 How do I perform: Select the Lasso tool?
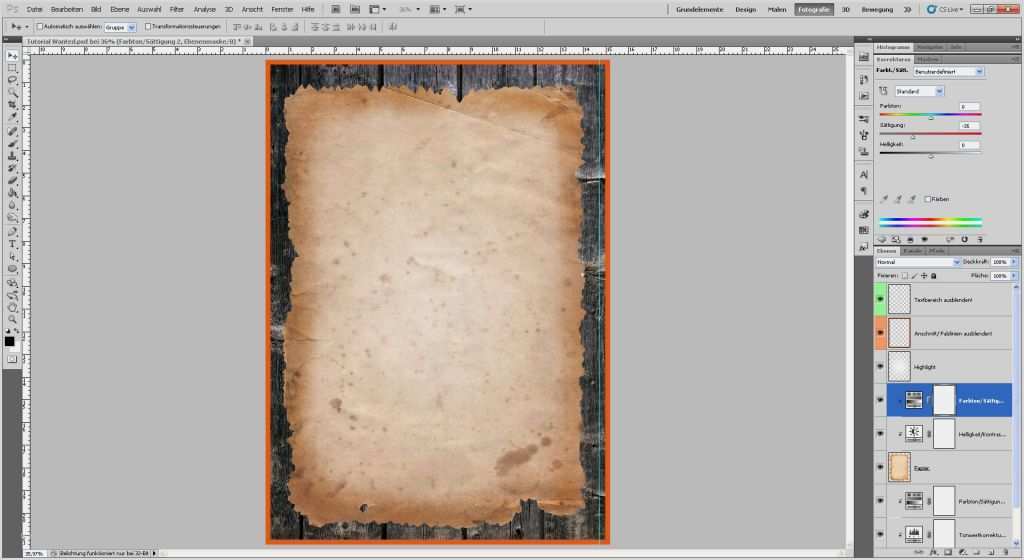coord(12,79)
